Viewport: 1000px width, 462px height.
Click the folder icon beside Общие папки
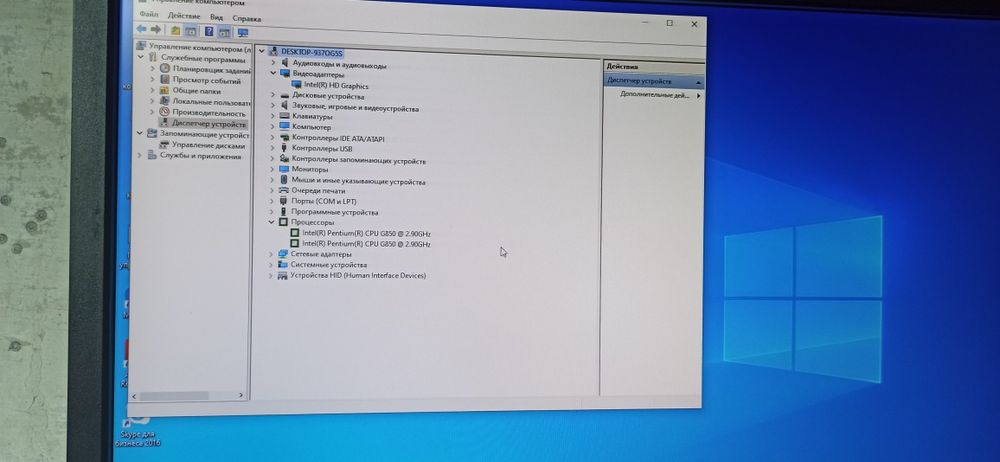pos(165,91)
